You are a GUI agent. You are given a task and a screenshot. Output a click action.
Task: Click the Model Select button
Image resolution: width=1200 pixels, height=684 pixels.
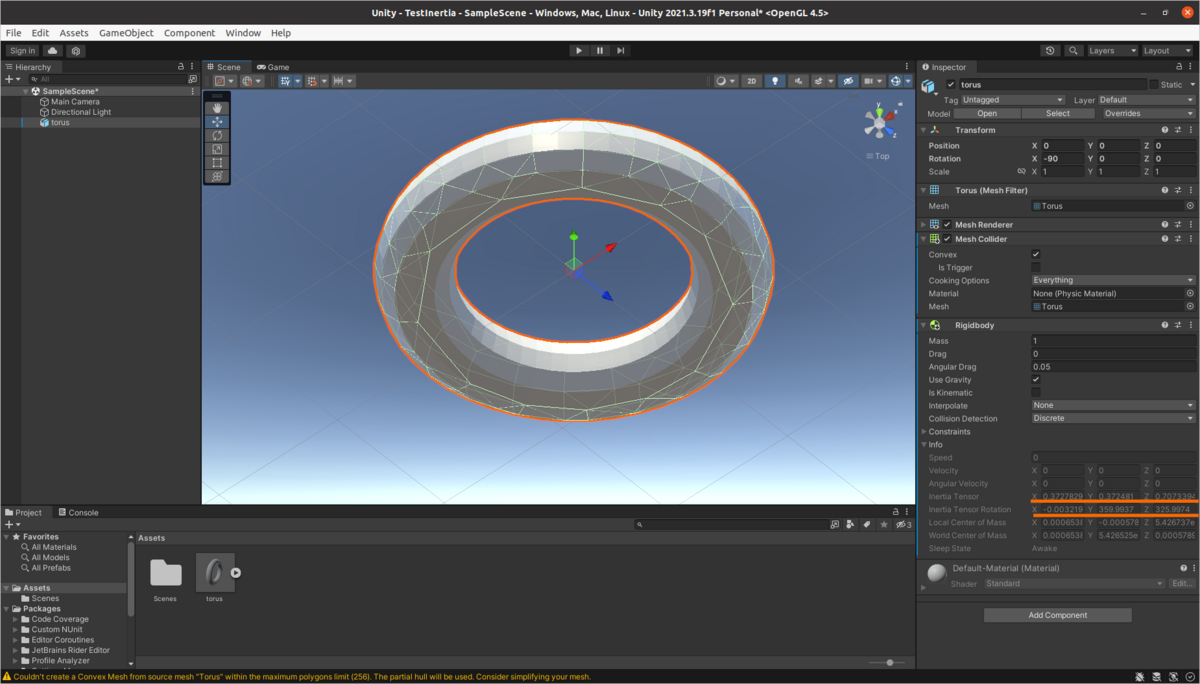click(x=1058, y=113)
